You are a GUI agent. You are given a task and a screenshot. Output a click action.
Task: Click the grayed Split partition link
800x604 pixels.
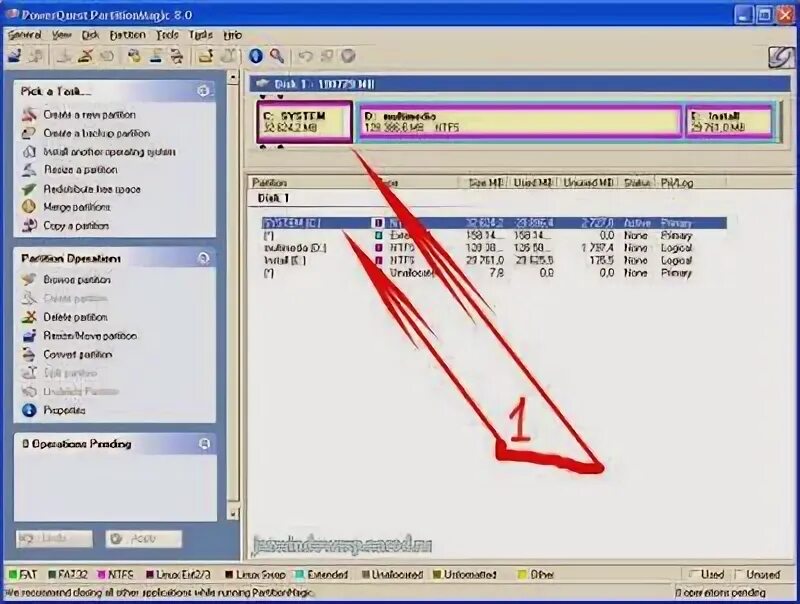tap(70, 373)
